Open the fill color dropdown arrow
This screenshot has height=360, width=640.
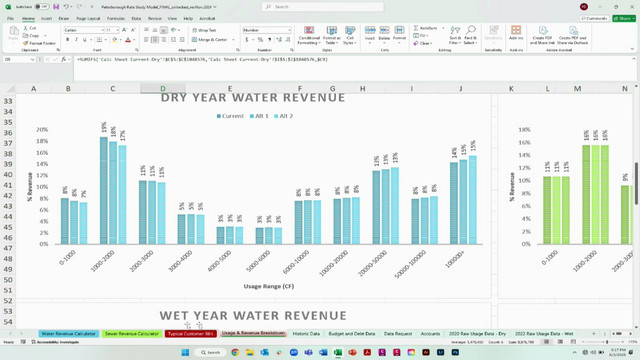(120, 40)
